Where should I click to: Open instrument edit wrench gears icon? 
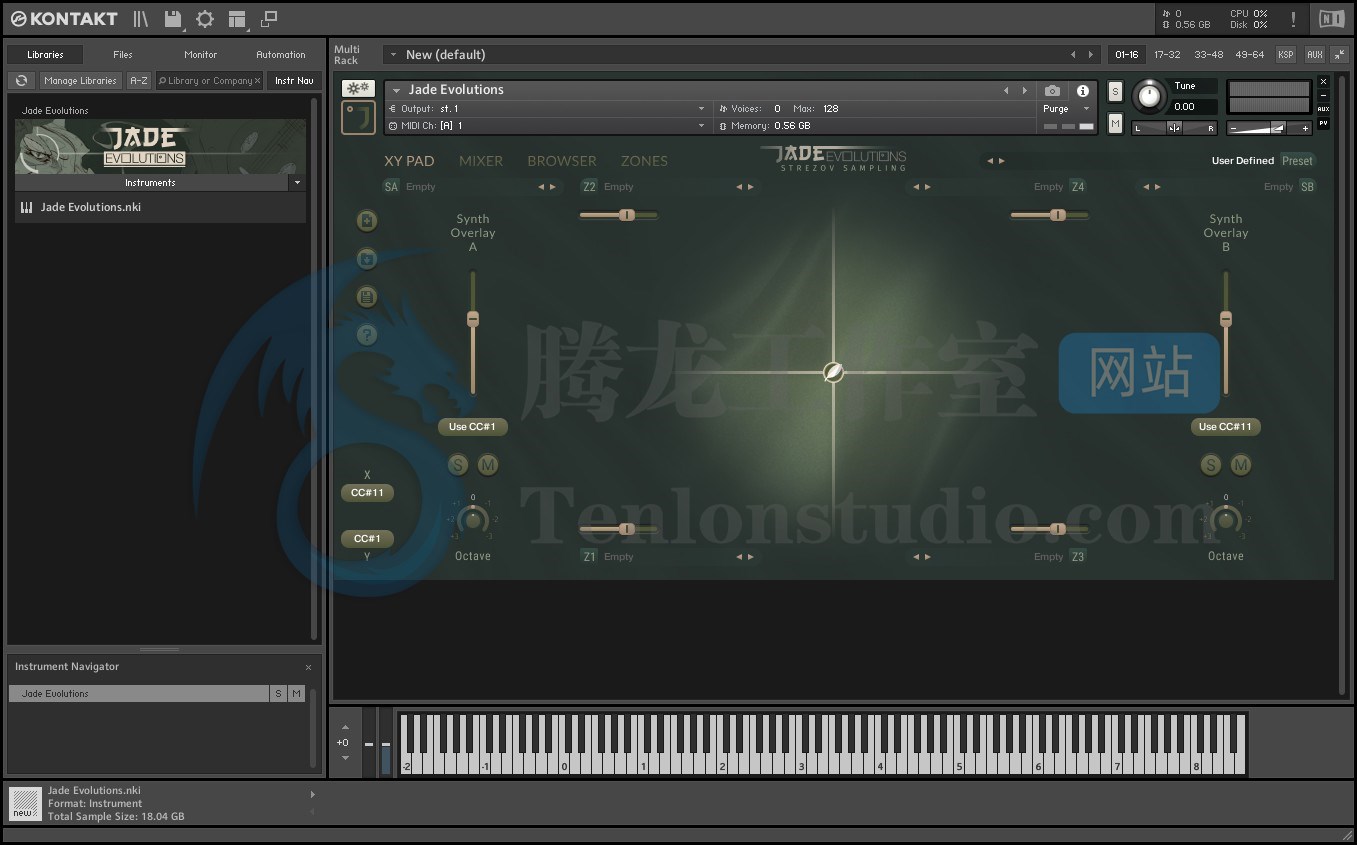click(x=358, y=89)
